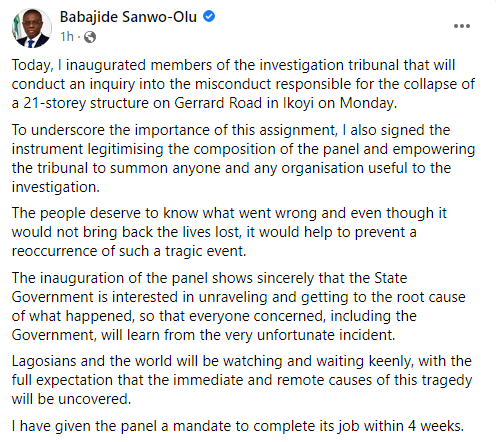Image resolution: width=496 pixels, height=442 pixels.
Task: Click the paragraph starting "Today, I inaugurated"
Action: click(x=243, y=84)
